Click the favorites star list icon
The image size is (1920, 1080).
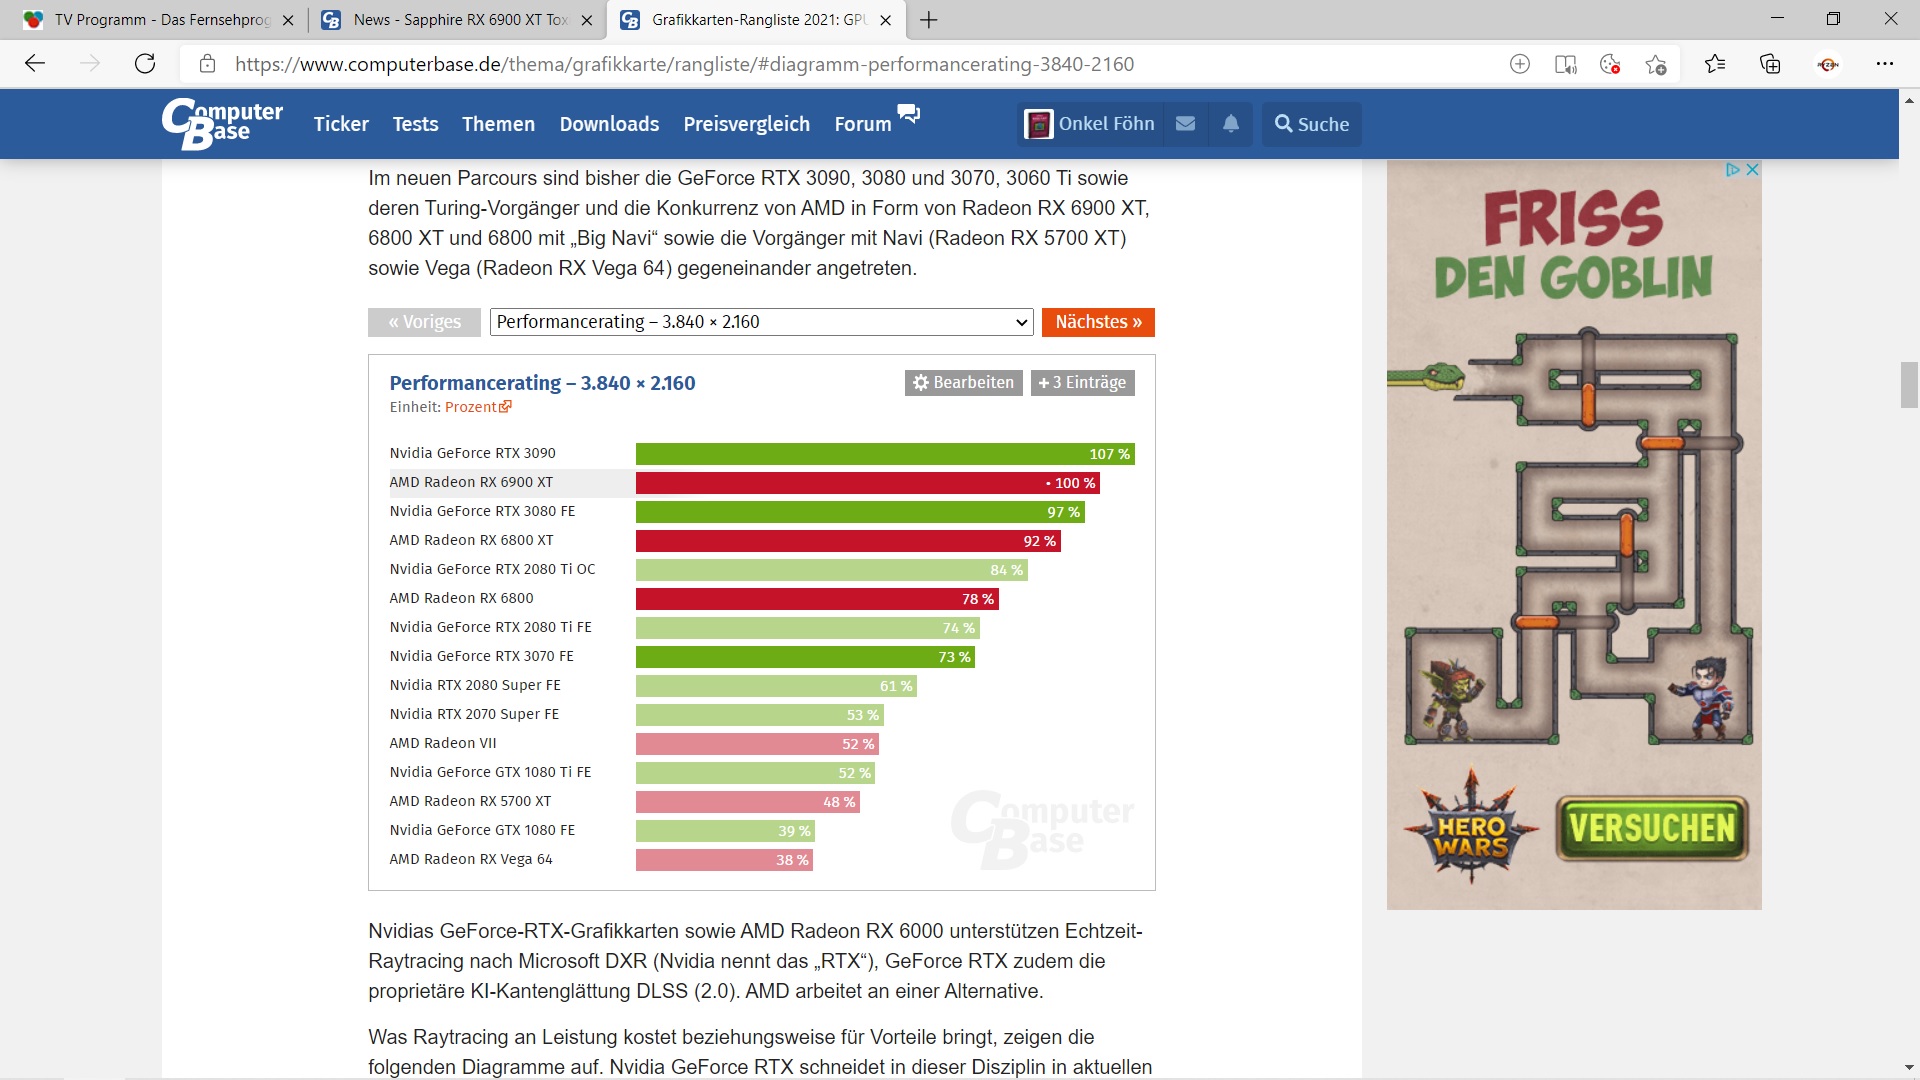tap(1715, 64)
